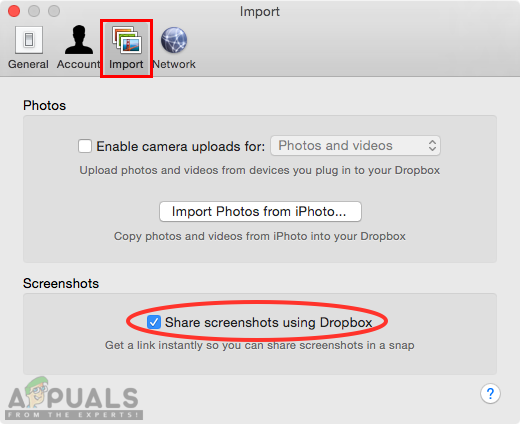This screenshot has width=520, height=424.
Task: Select the Import photos stack icon
Action: pos(127,40)
